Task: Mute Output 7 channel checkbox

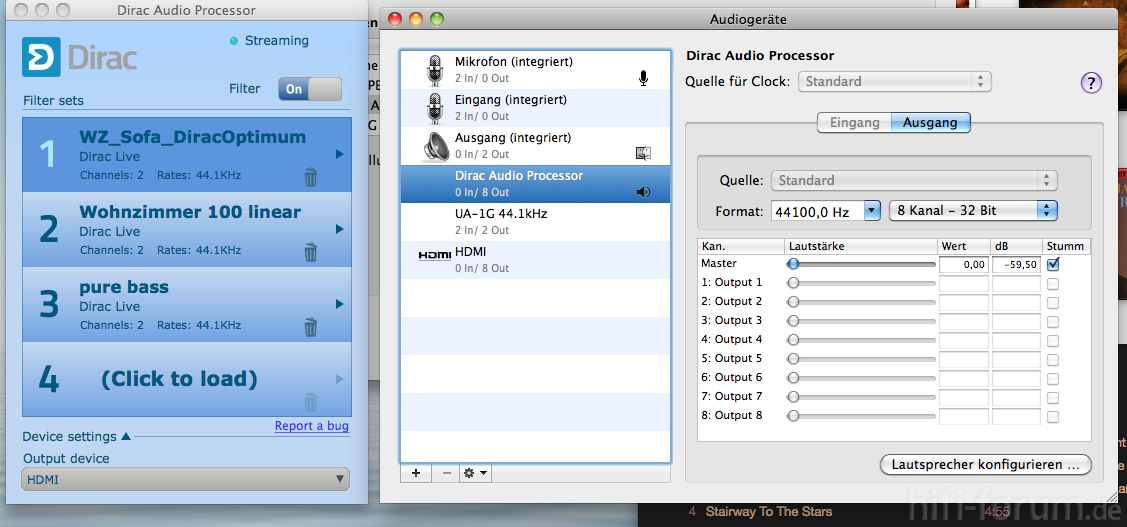Action: [1053, 398]
